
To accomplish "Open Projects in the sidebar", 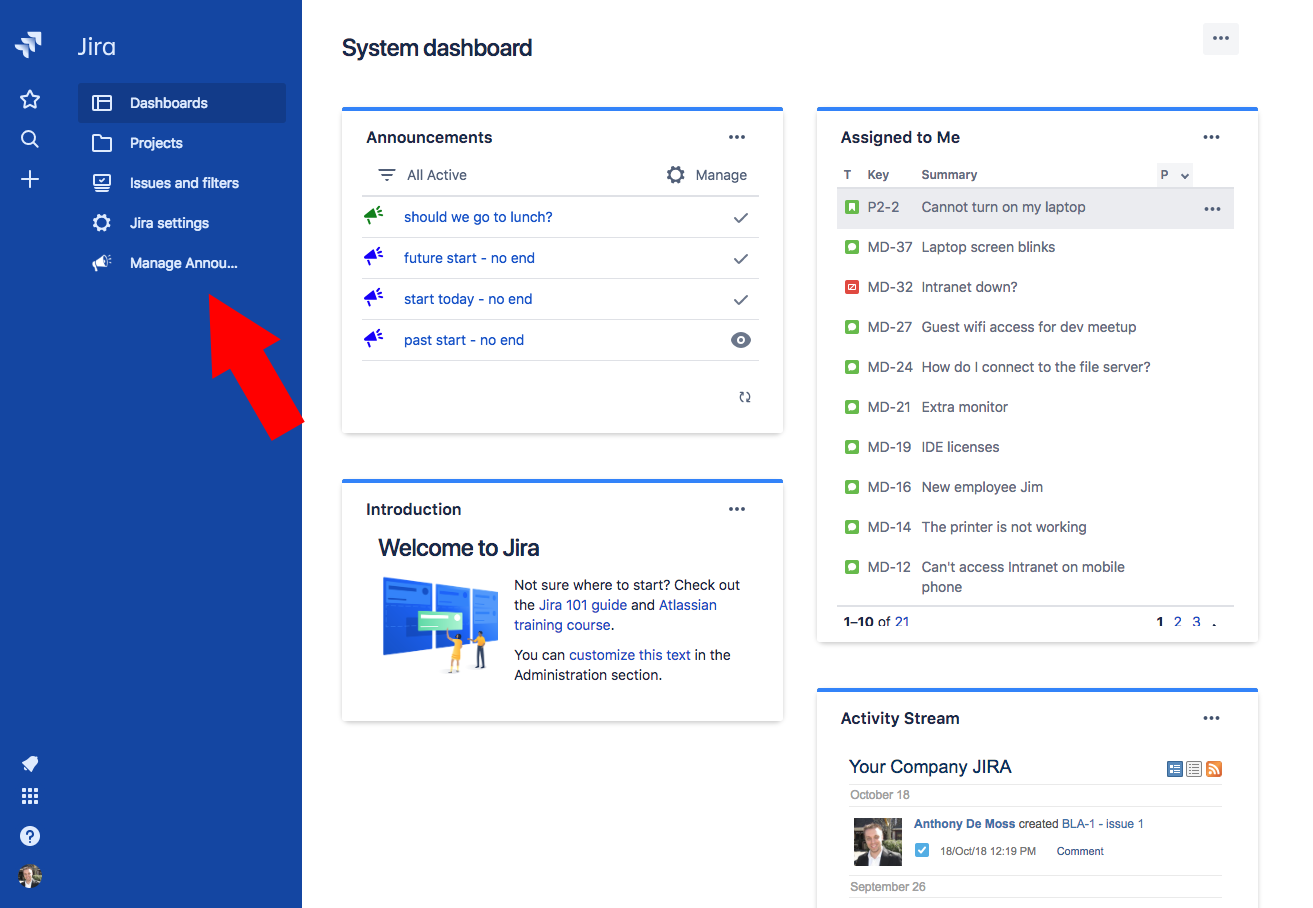I will coord(182,143).
